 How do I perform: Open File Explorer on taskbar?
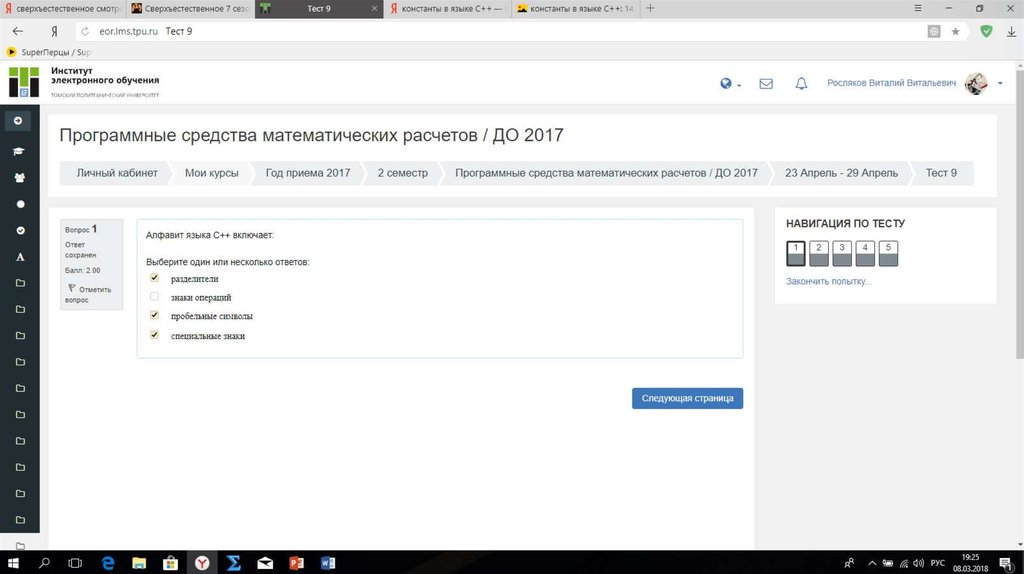pos(139,563)
